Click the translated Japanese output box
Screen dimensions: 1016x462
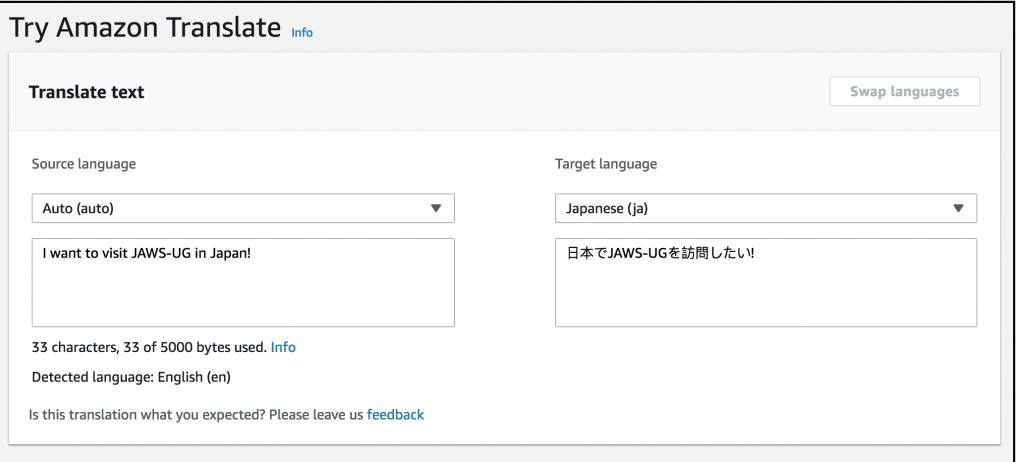(x=766, y=283)
